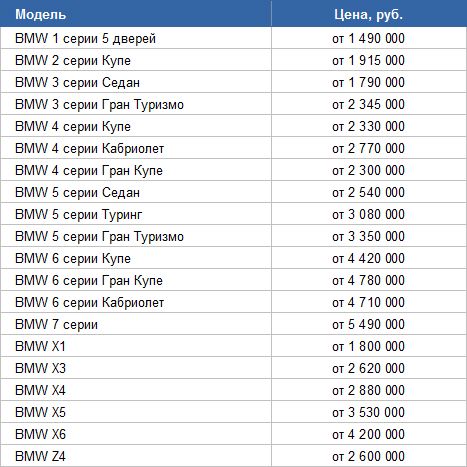
Task: Click the price от 2 540 000
Action: pos(368,192)
